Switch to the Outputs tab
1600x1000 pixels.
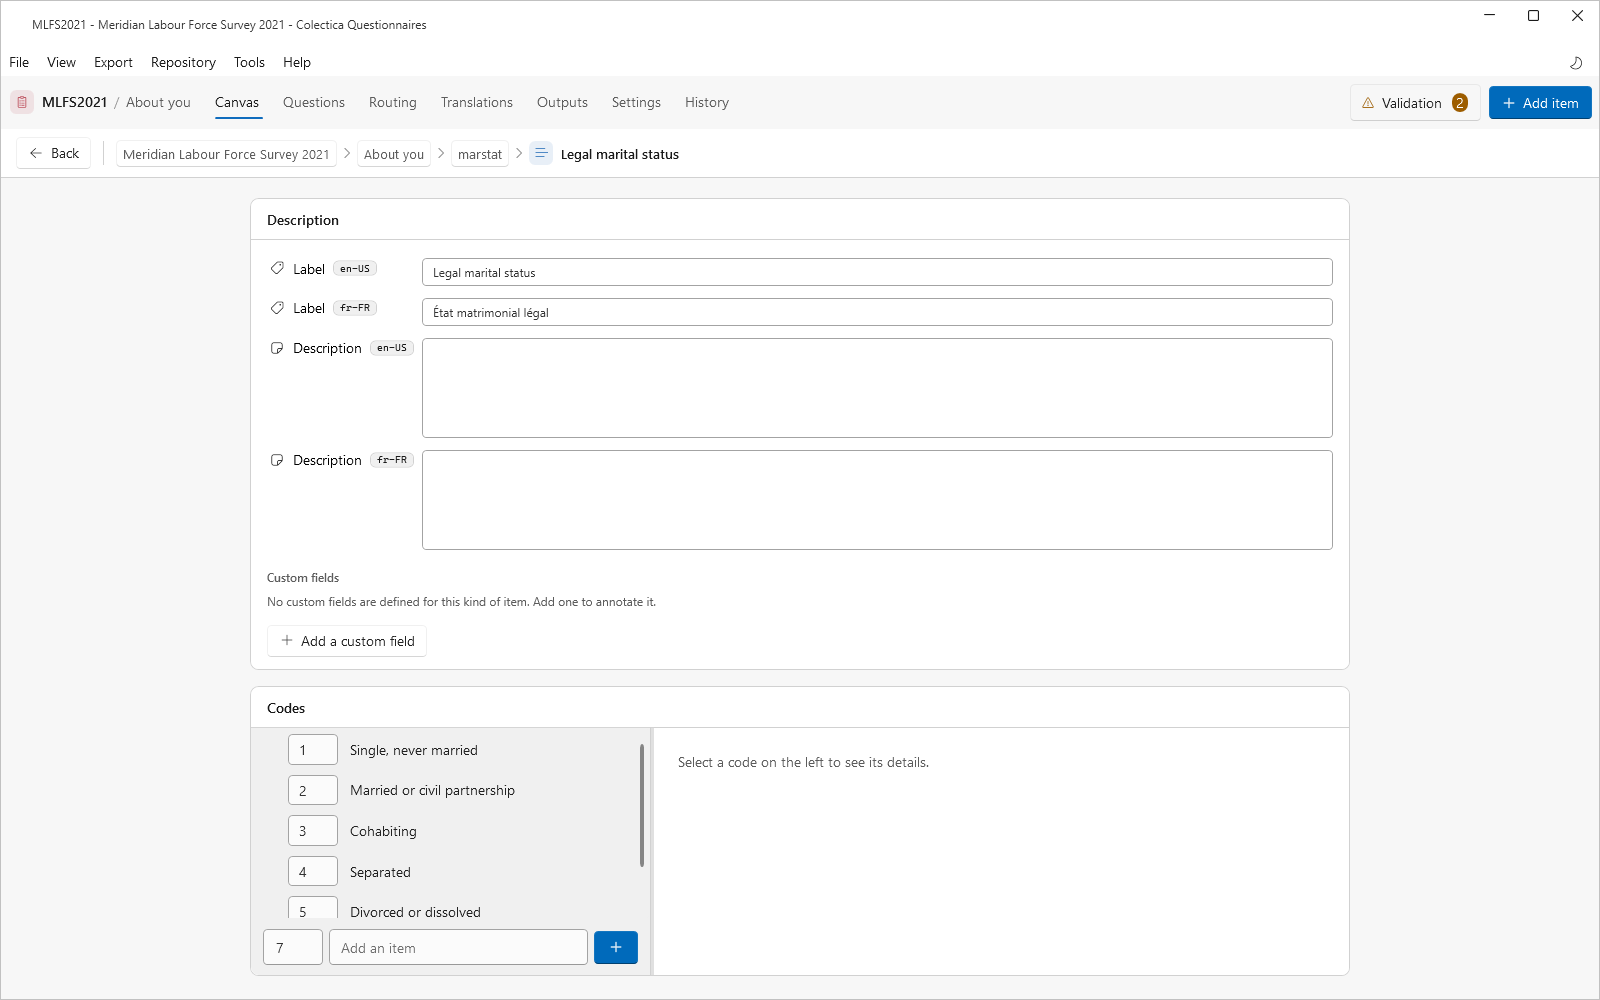[562, 102]
